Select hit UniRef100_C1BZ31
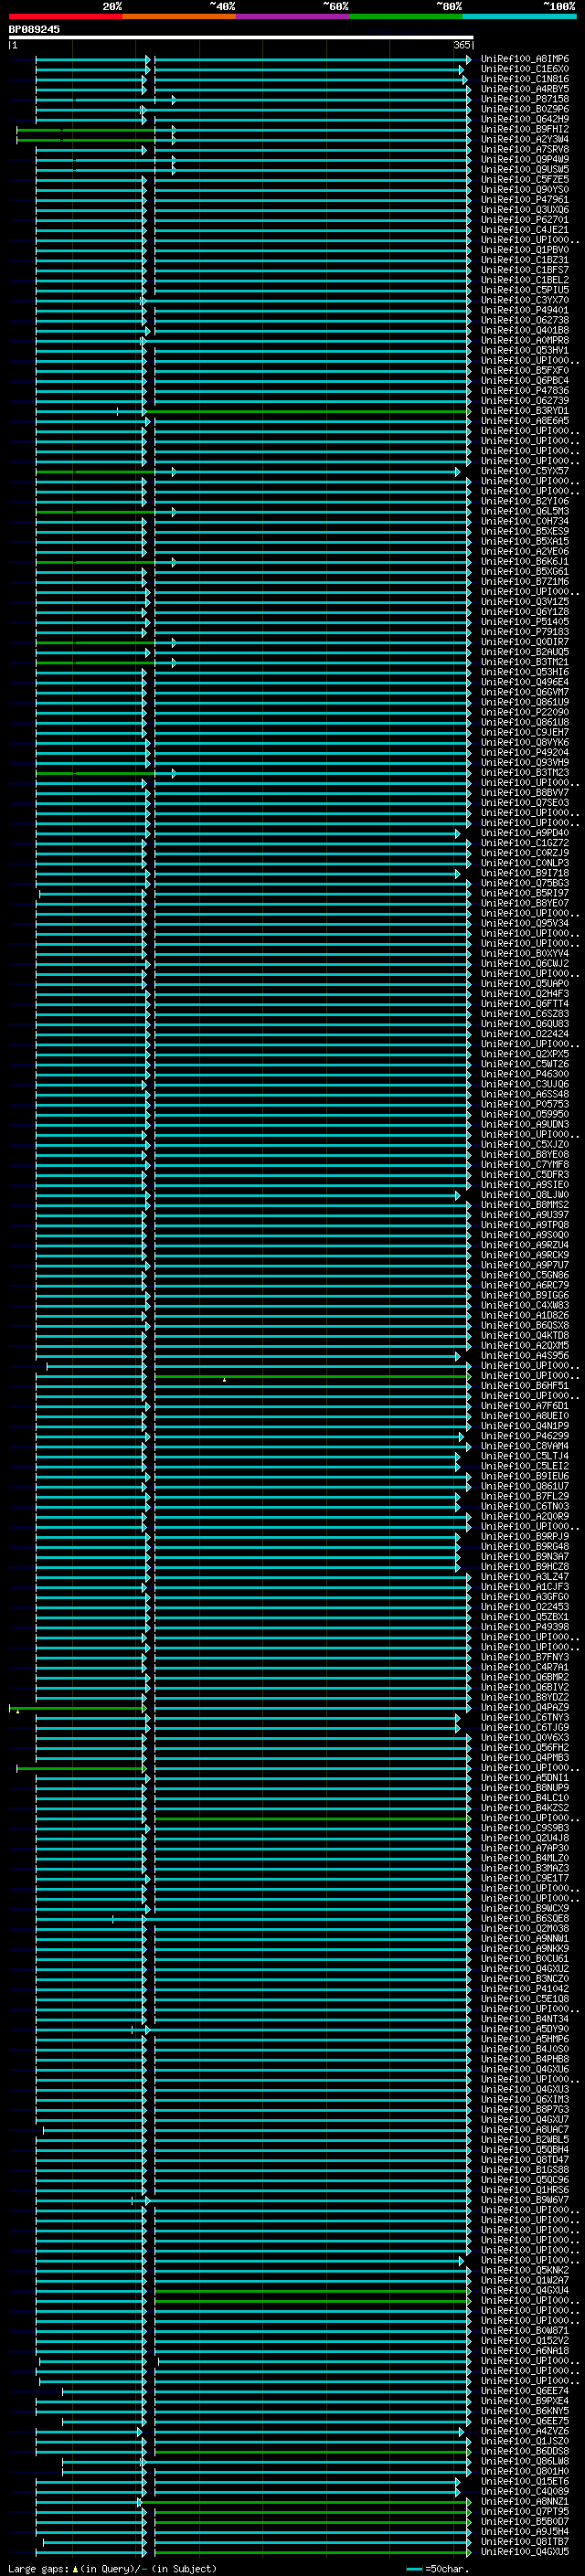Viewport: 585px width, 2576px height. [x=524, y=260]
